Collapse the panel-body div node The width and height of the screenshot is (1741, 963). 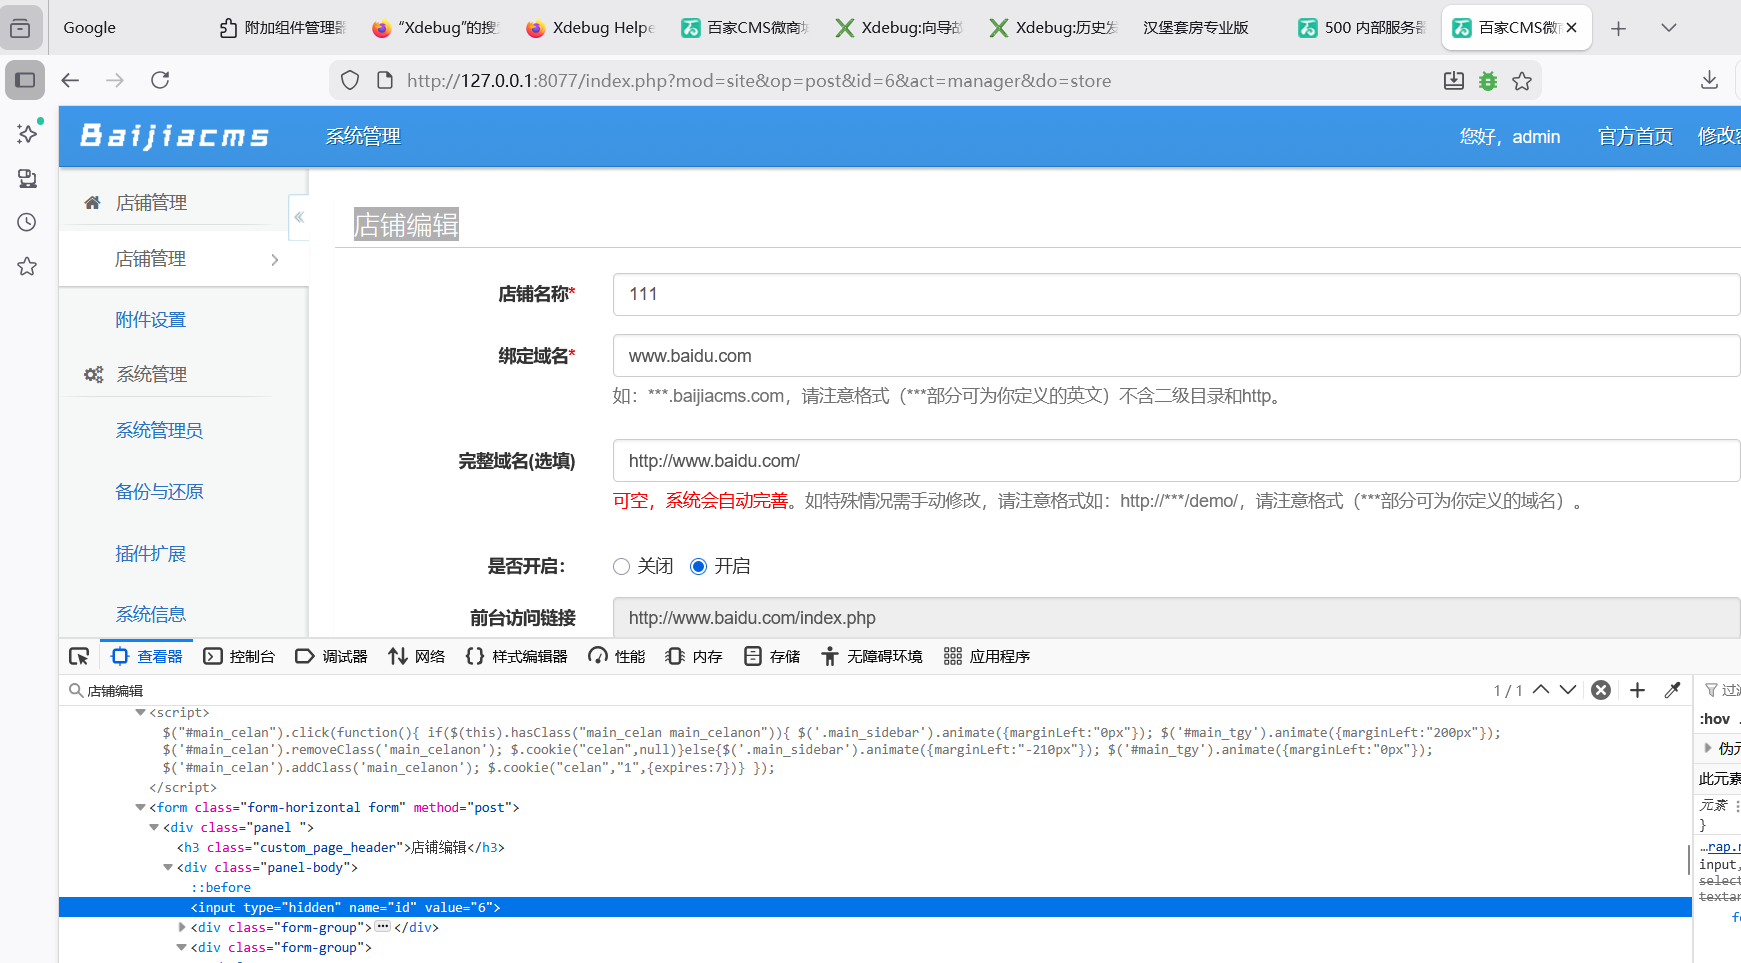point(168,867)
